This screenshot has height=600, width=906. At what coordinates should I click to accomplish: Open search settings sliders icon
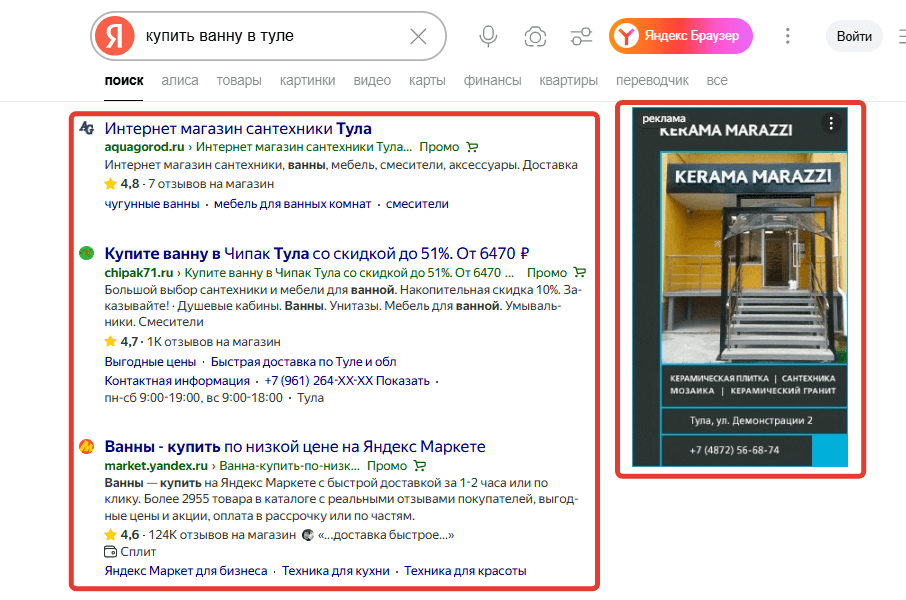pyautogui.click(x=581, y=37)
